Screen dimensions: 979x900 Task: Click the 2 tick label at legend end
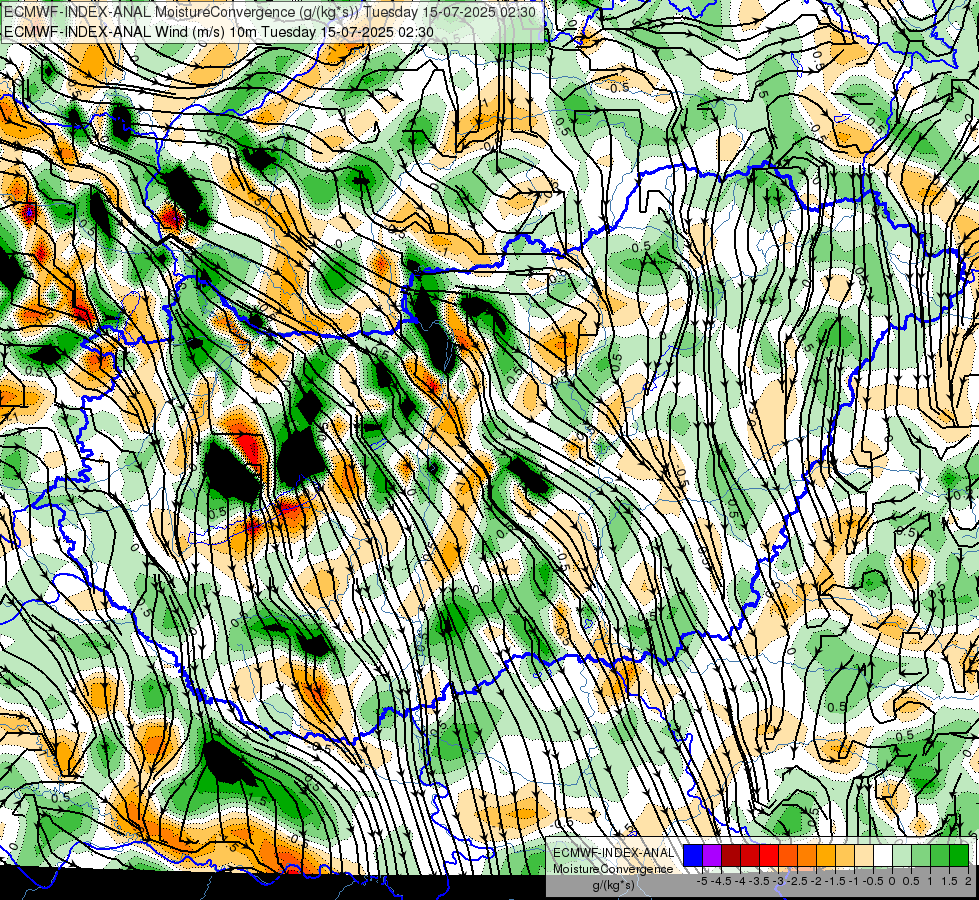pyautogui.click(x=968, y=881)
